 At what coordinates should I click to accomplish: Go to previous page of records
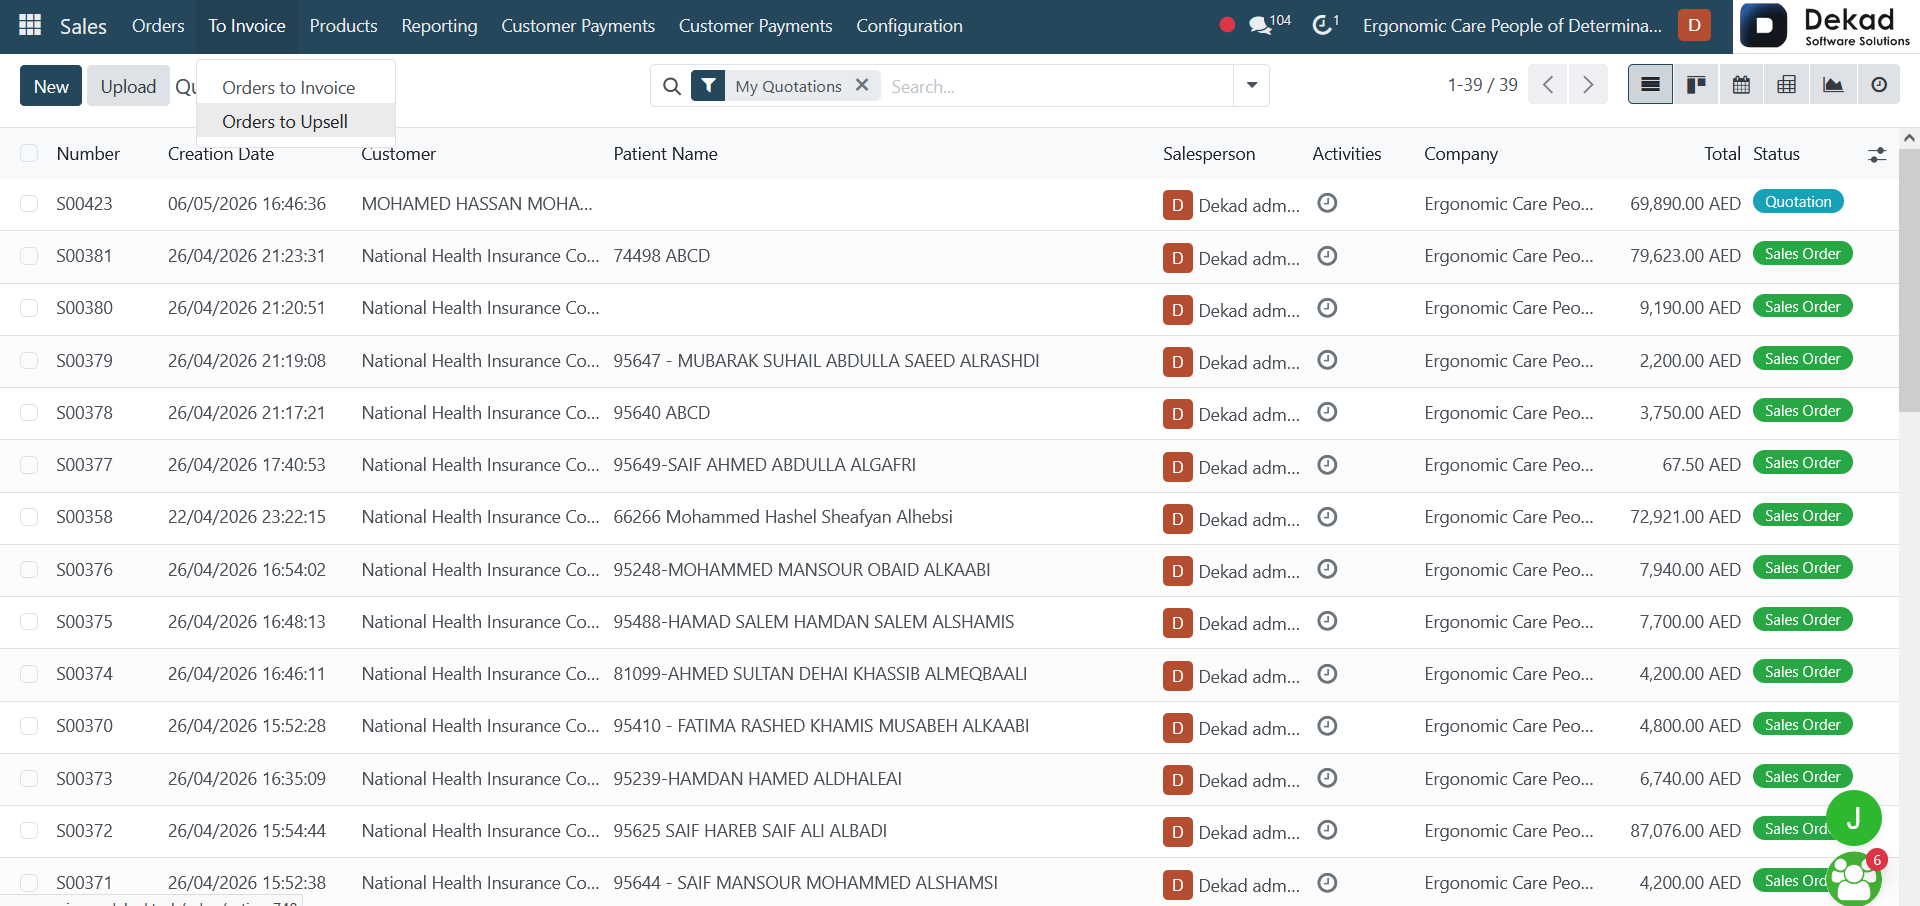[x=1548, y=85]
